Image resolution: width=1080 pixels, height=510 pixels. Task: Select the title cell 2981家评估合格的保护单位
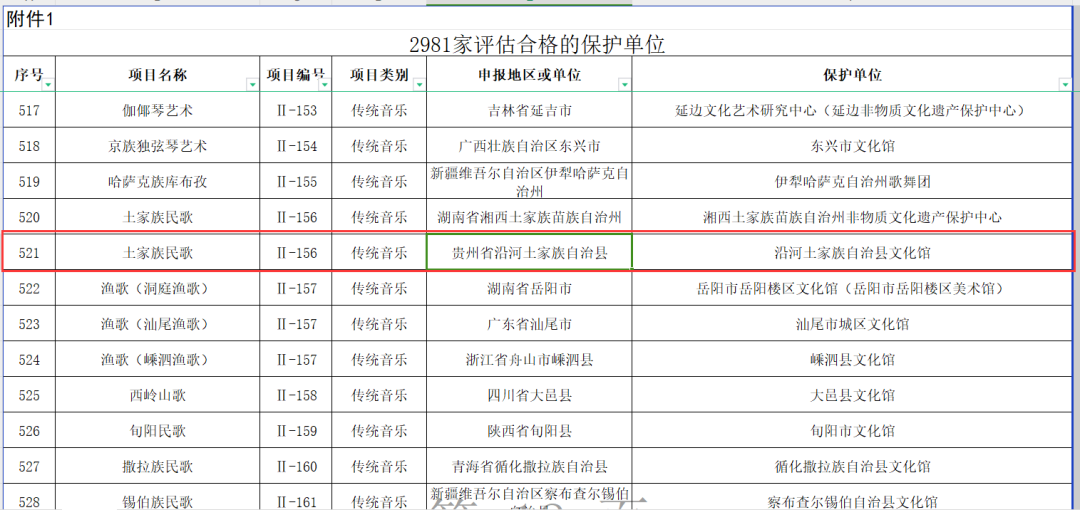538,44
